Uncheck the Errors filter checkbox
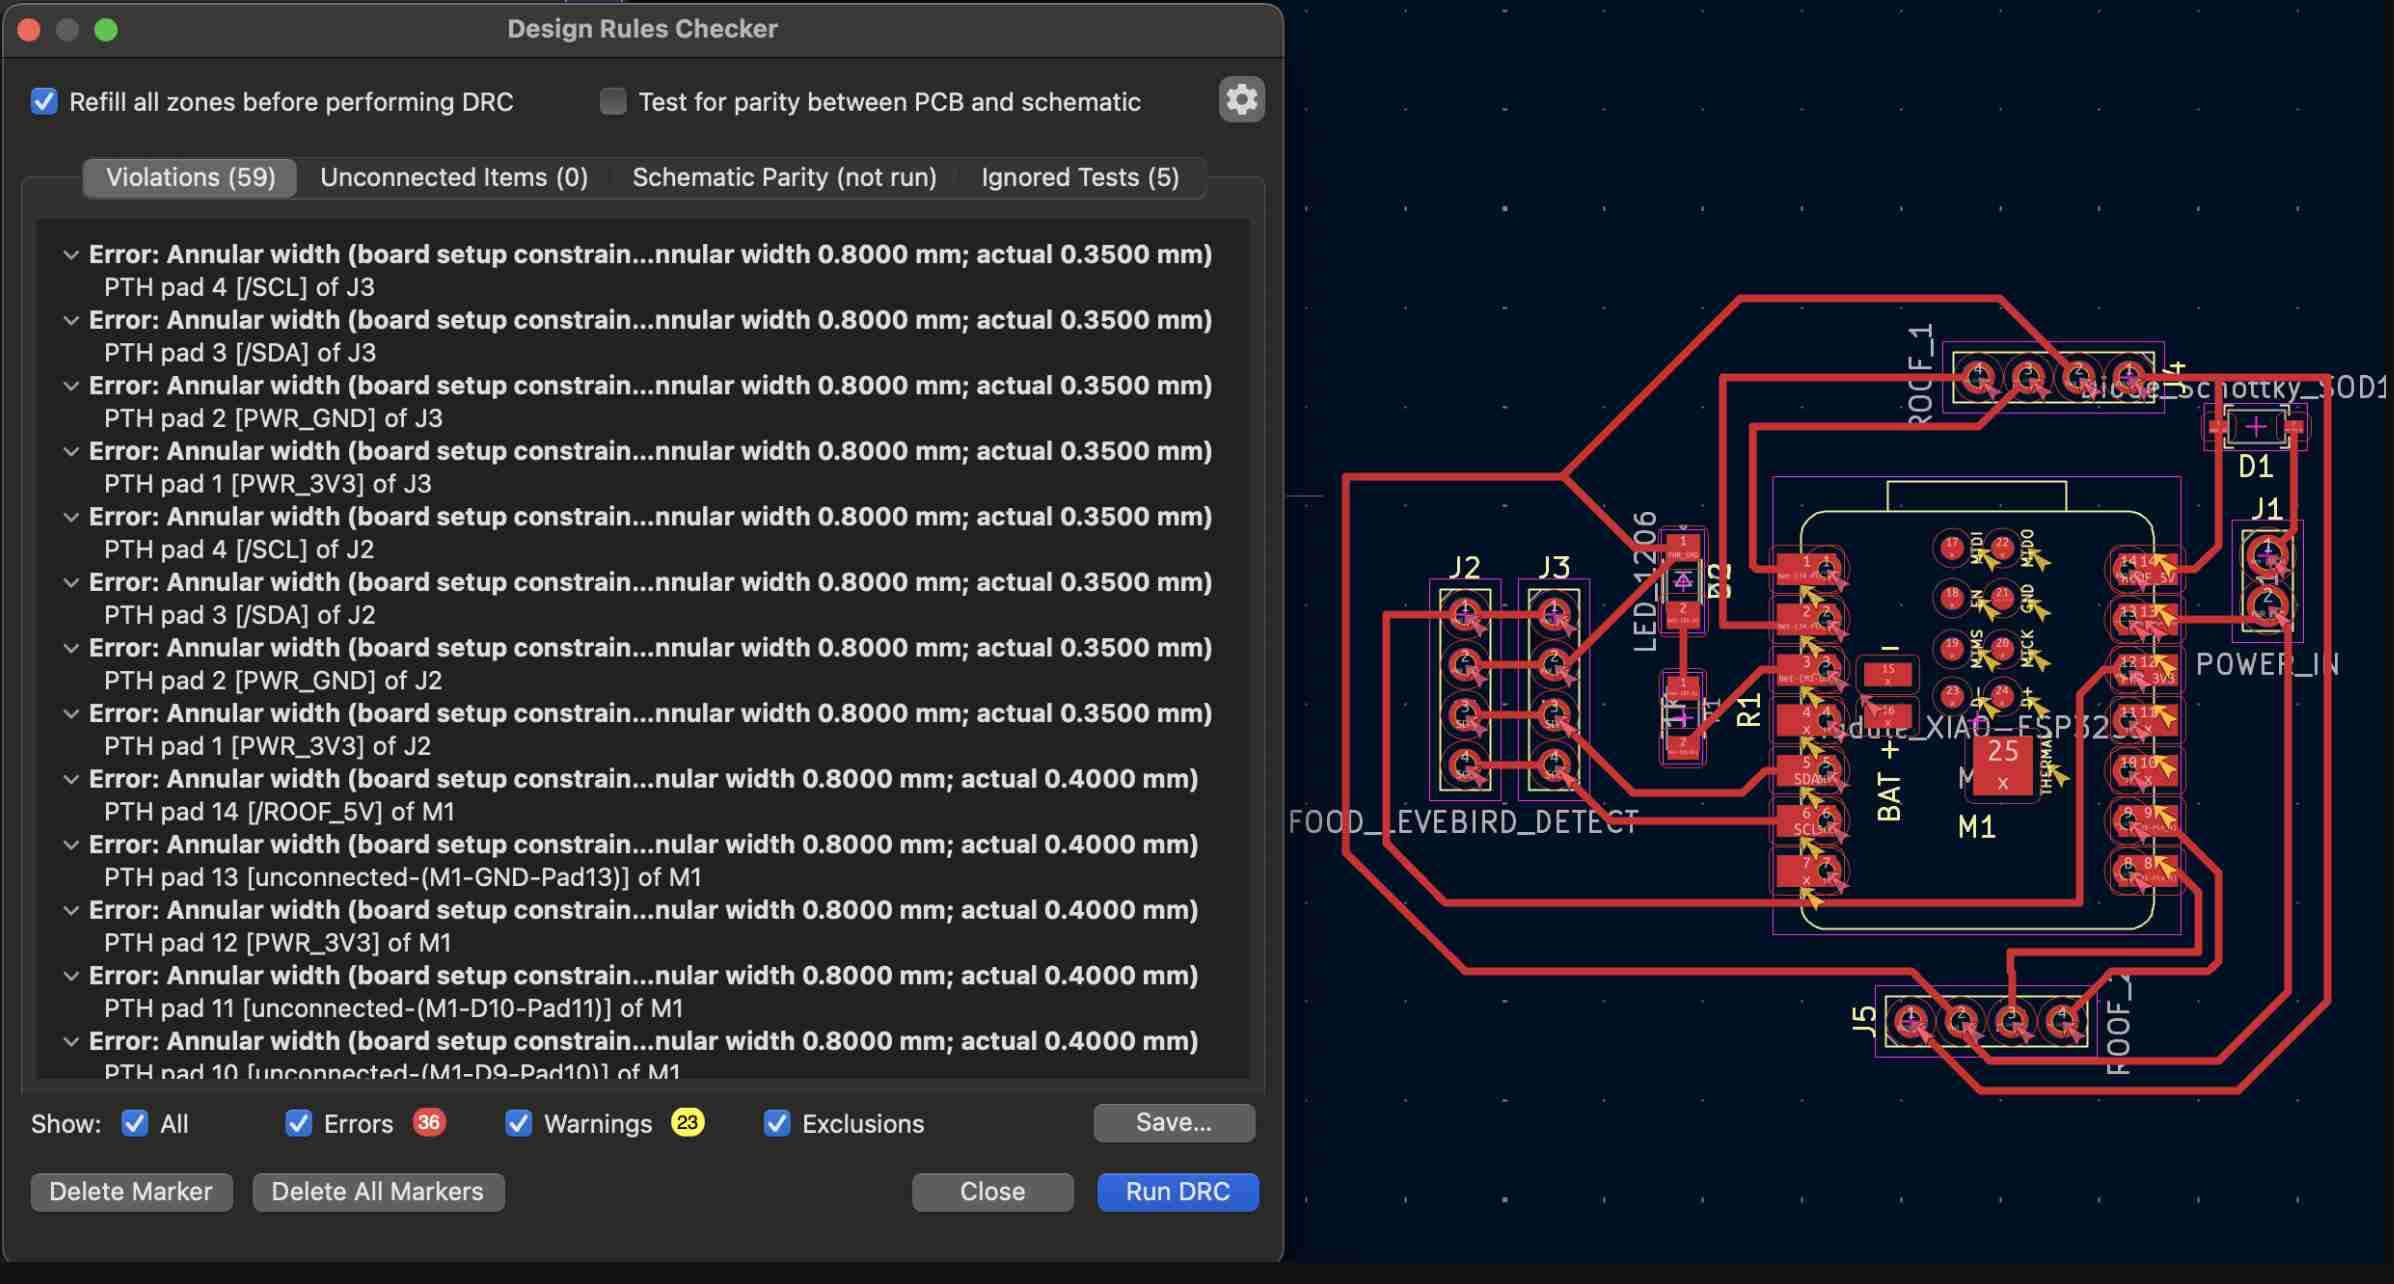The height and width of the screenshot is (1284, 2394). 298,1123
